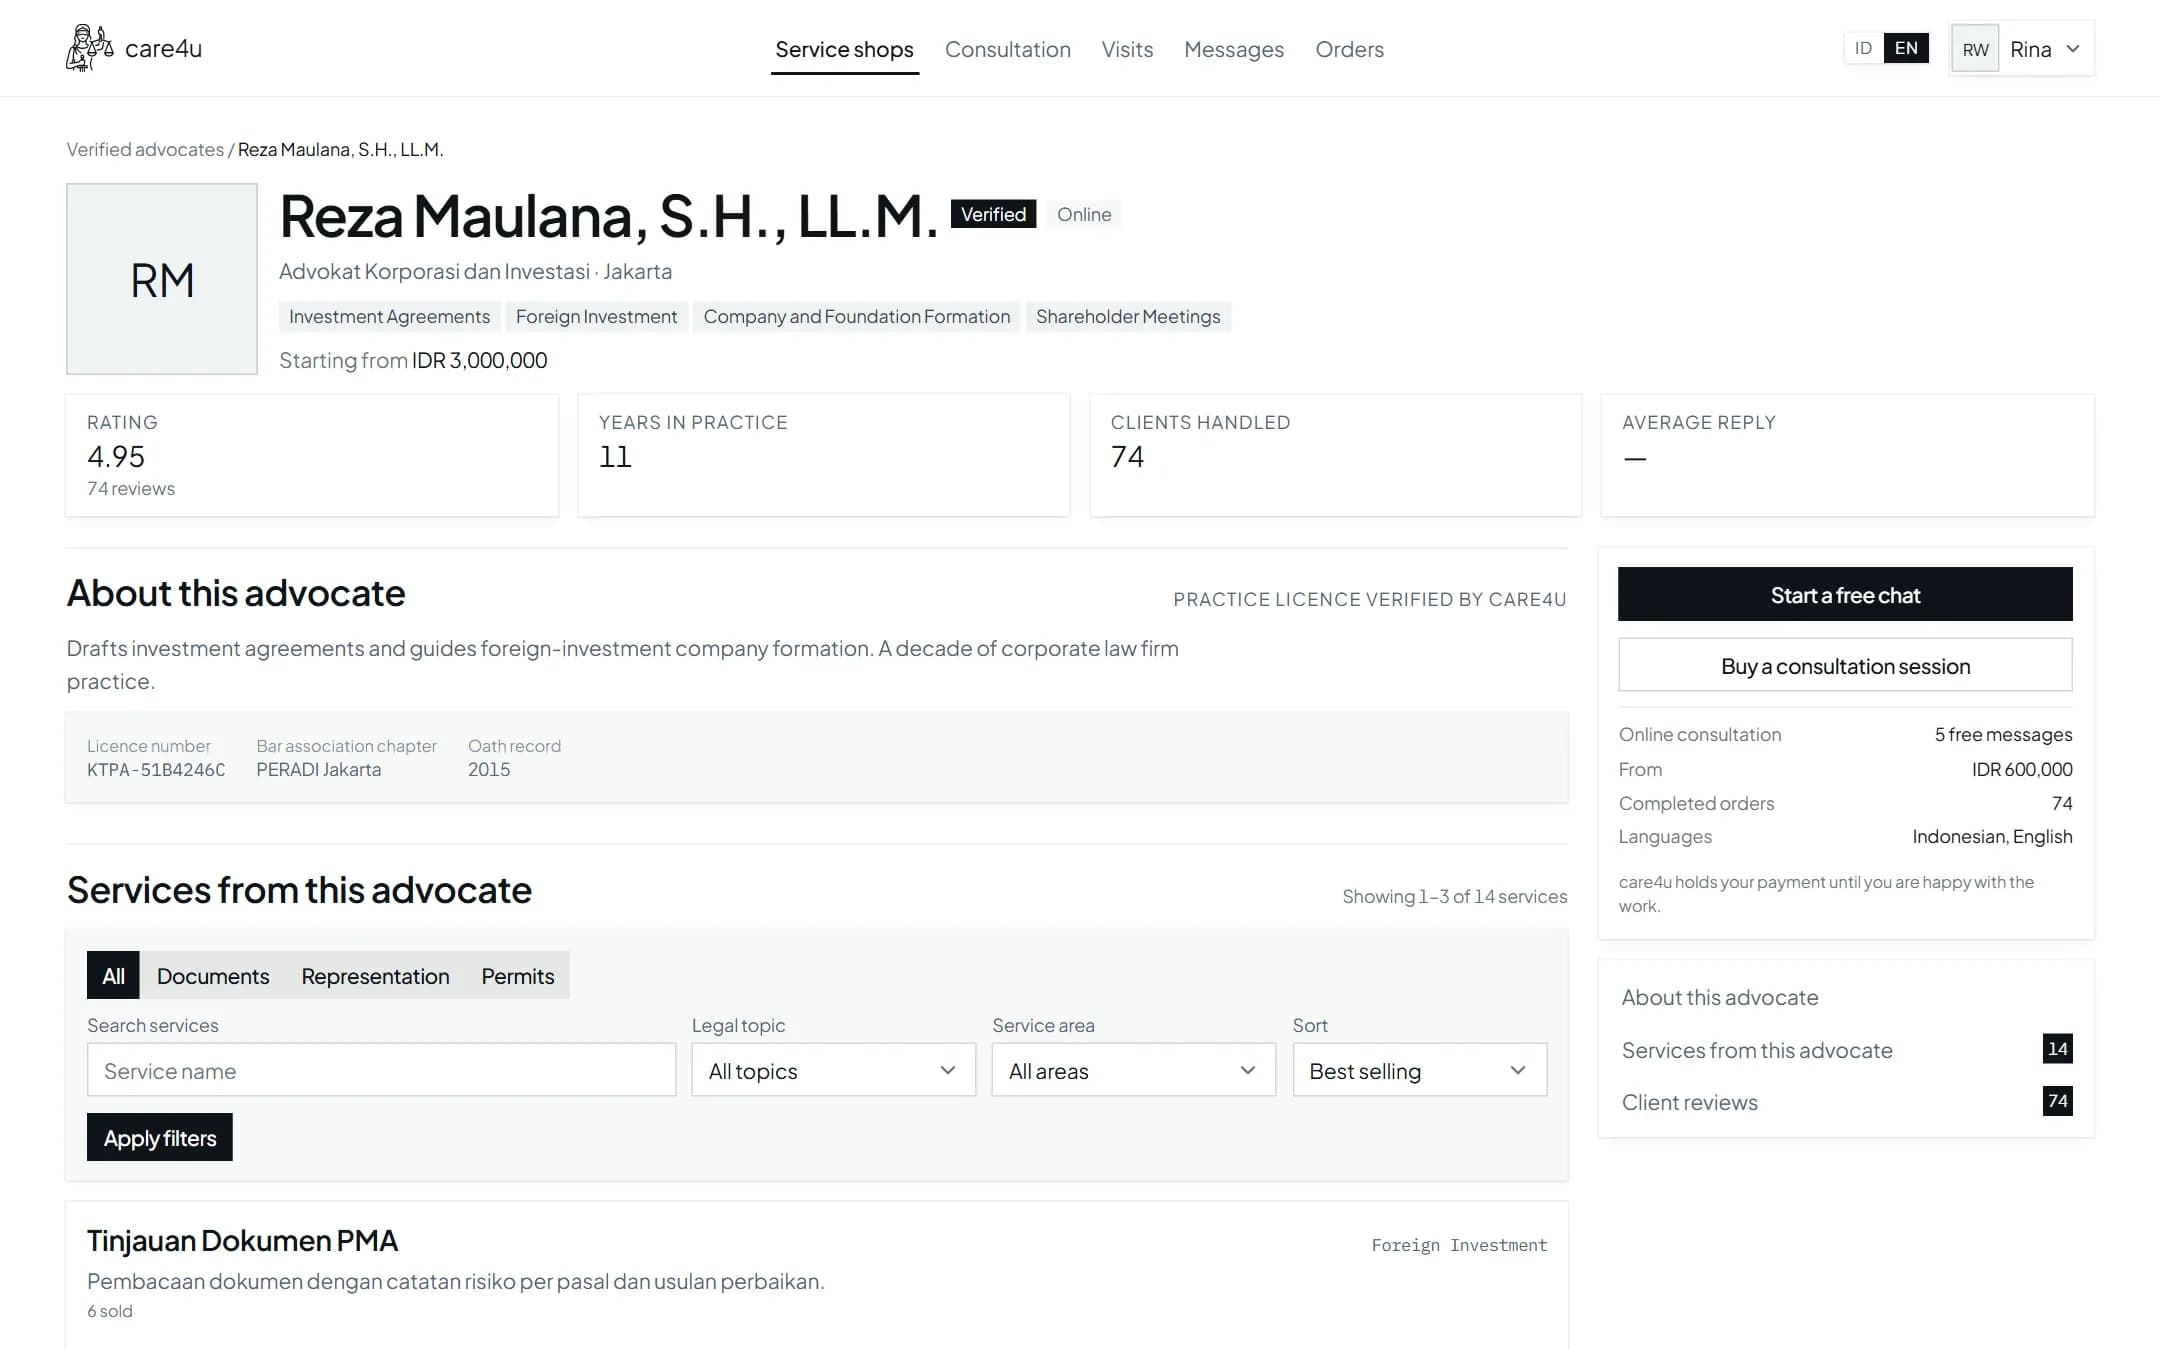Click the 14 services count badge
Image resolution: width=2160 pixels, height=1350 pixels.
coord(2057,1049)
